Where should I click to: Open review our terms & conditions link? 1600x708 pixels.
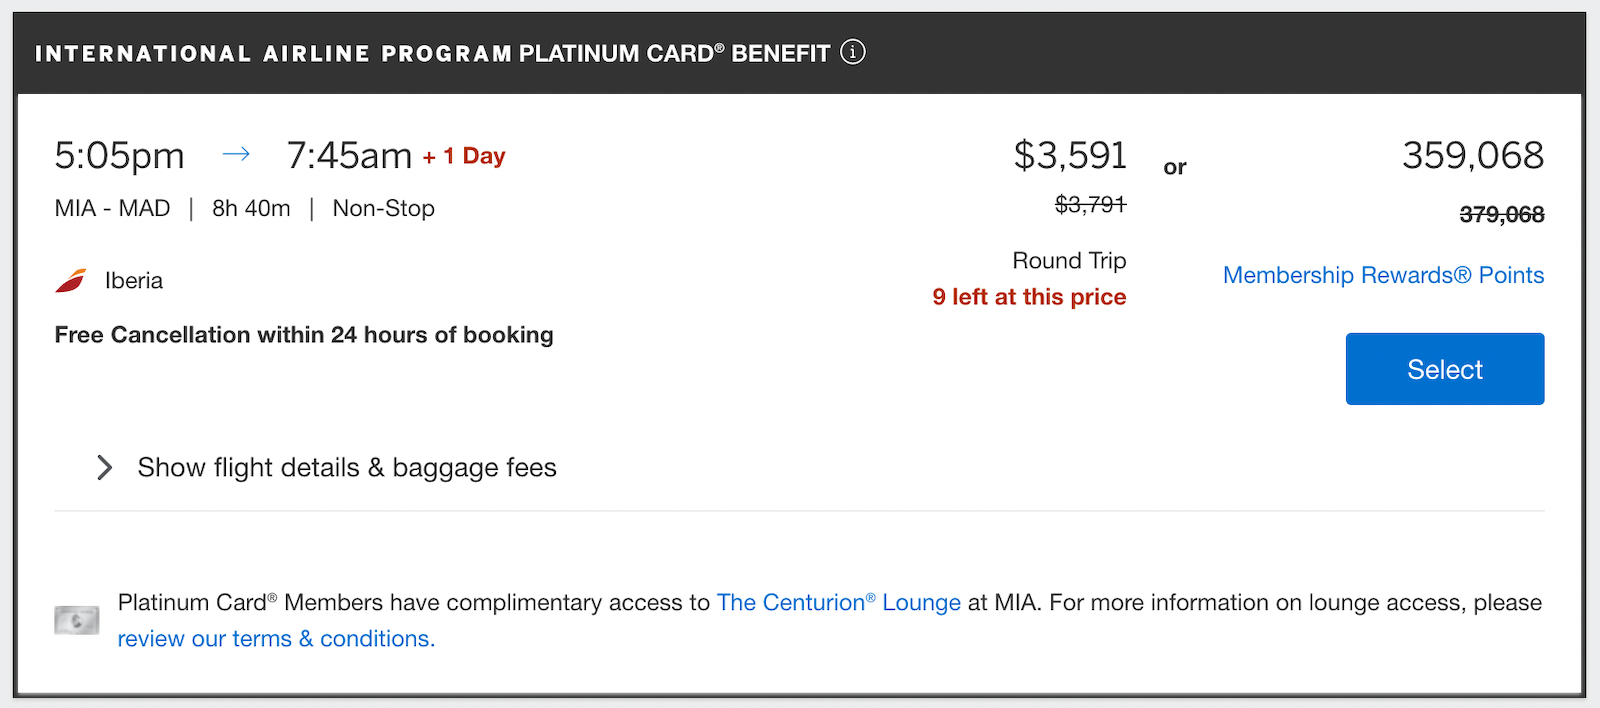(274, 638)
